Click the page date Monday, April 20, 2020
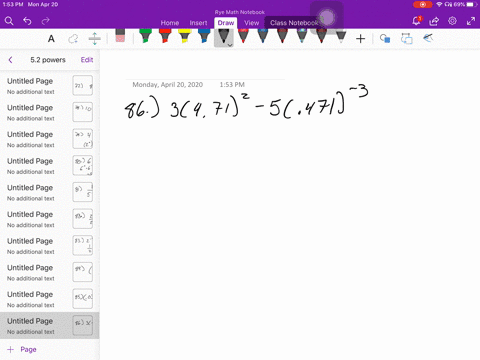The height and width of the screenshot is (360, 480). [168, 85]
